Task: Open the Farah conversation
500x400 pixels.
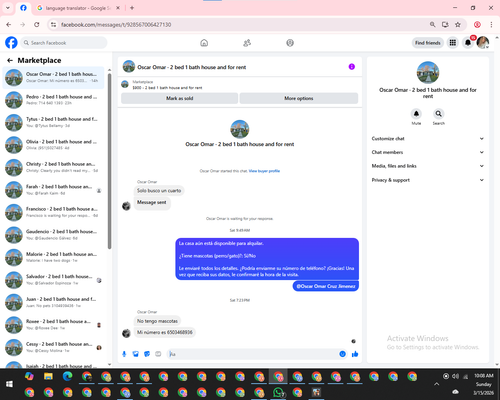Action: [53, 190]
